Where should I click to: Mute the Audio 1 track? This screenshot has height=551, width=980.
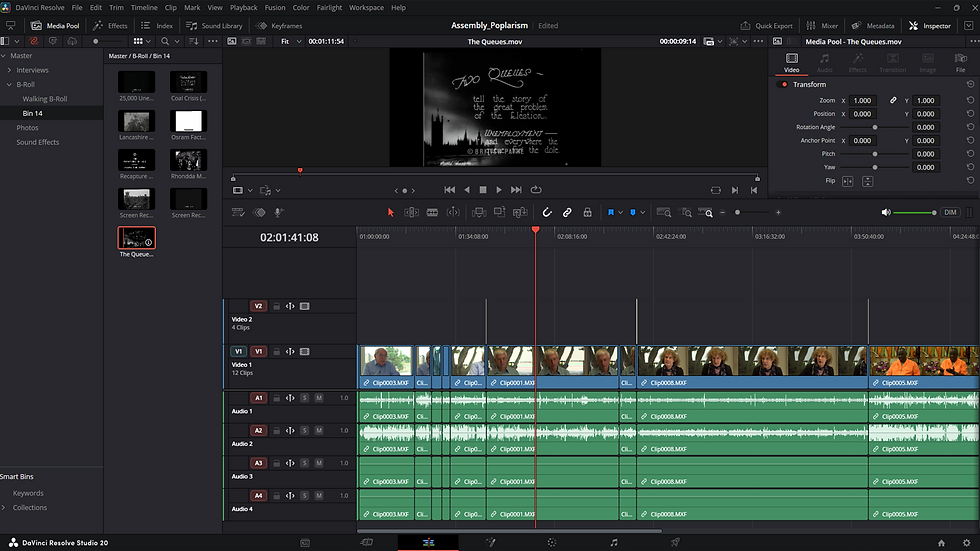coord(319,398)
